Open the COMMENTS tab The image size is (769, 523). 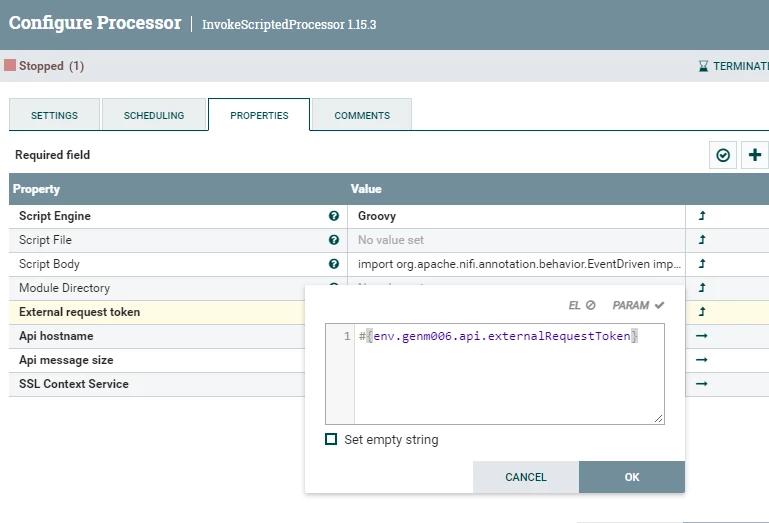[362, 115]
